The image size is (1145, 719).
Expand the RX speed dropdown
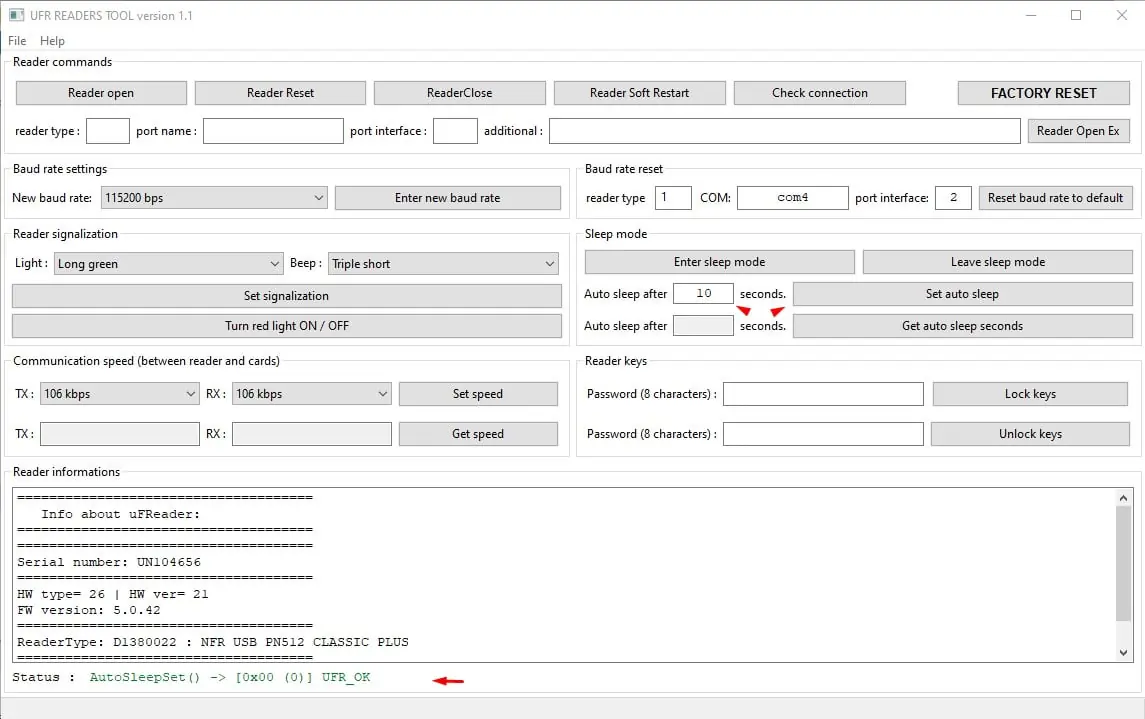click(x=311, y=393)
